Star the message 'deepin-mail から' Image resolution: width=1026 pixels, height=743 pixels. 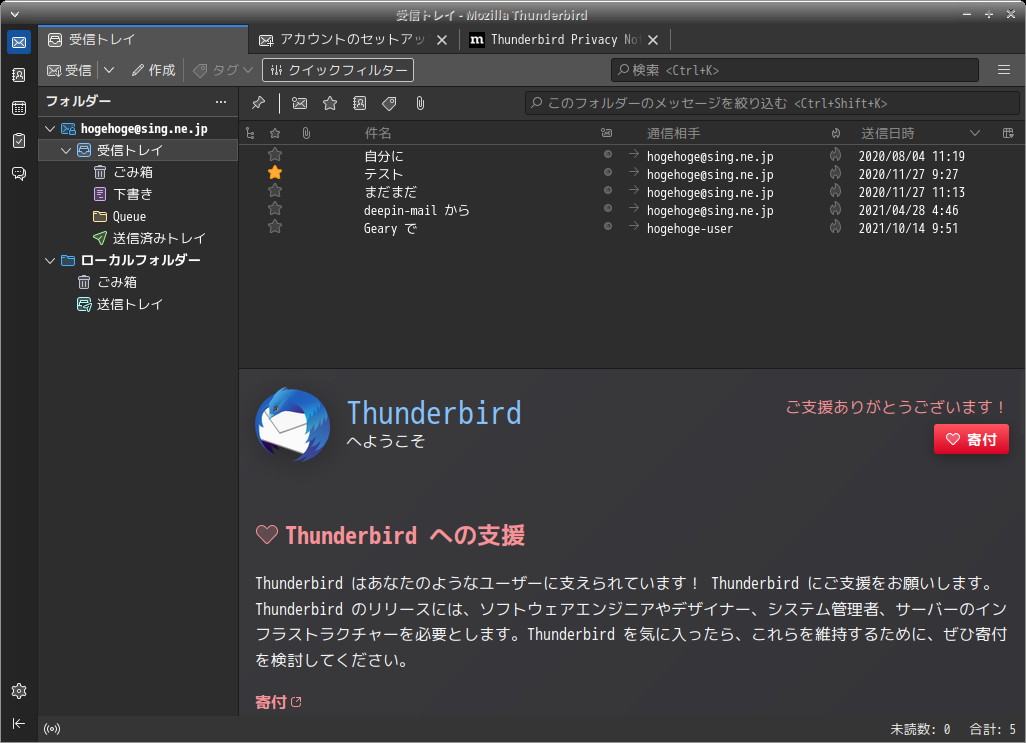click(275, 209)
